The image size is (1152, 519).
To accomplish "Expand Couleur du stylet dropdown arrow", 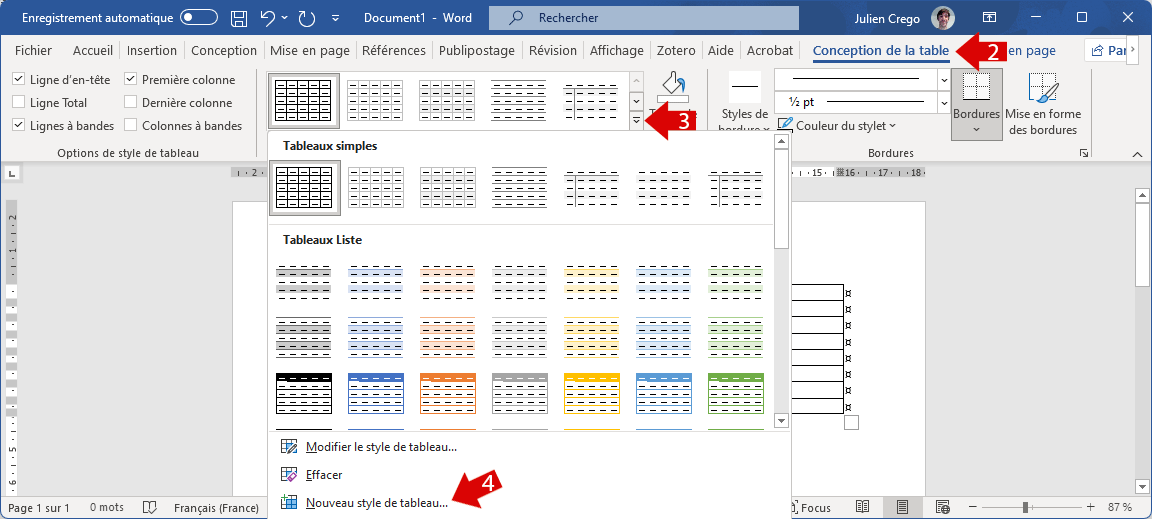I will click(893, 126).
